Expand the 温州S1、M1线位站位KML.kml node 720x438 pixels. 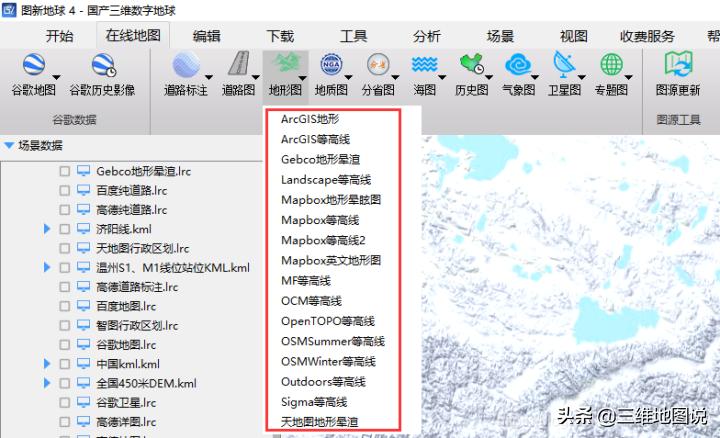click(47, 267)
